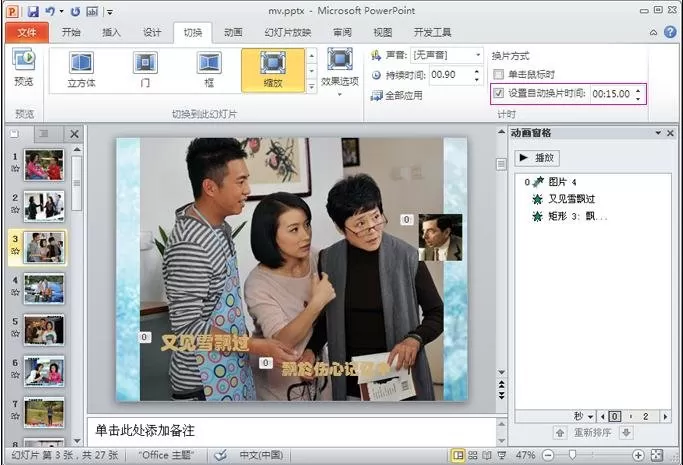This screenshot has height=465, width=683.
Task: Click the notes area 单击此处添加备注
Action: [x=292, y=431]
